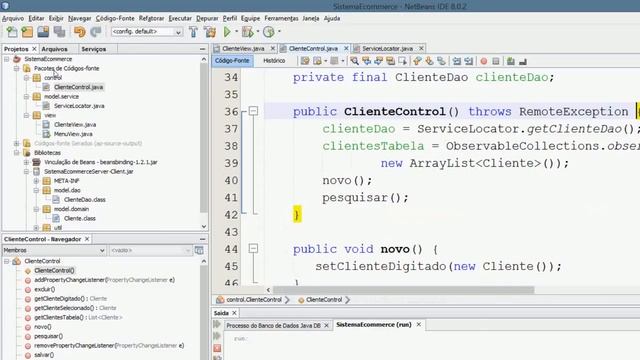Click the Find Selection magnifier icon in editor toolbar

click(x=354, y=61)
